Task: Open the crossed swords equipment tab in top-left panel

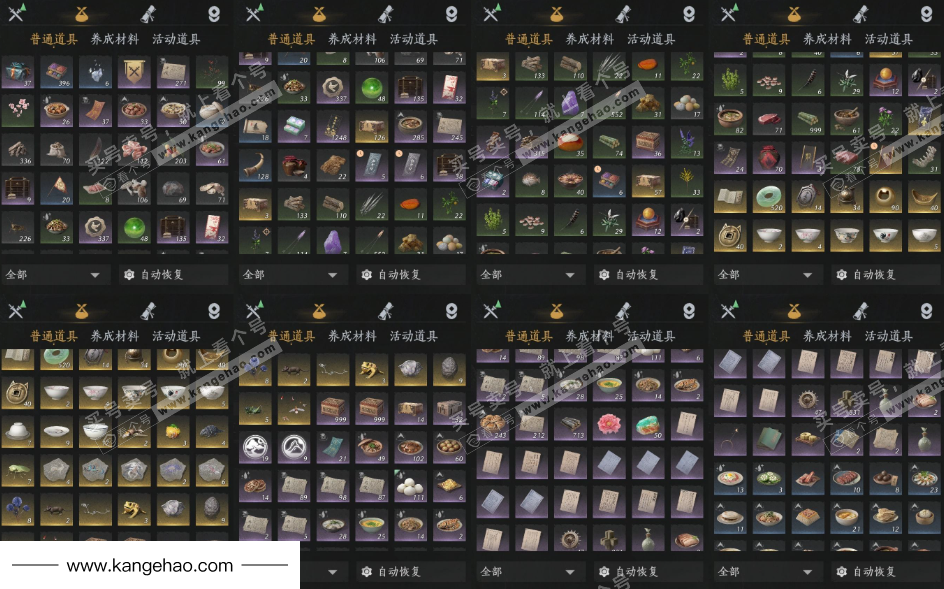Action: tap(16, 12)
